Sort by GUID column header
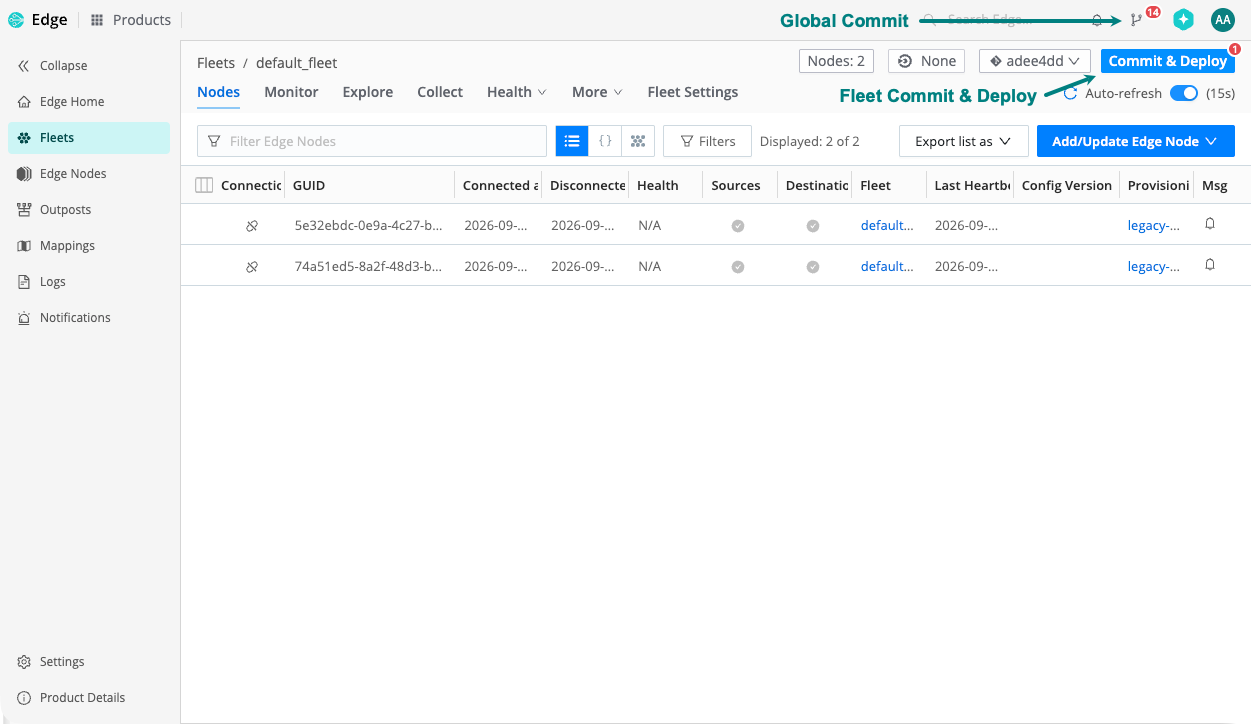Image resolution: width=1251 pixels, height=724 pixels. point(309,186)
